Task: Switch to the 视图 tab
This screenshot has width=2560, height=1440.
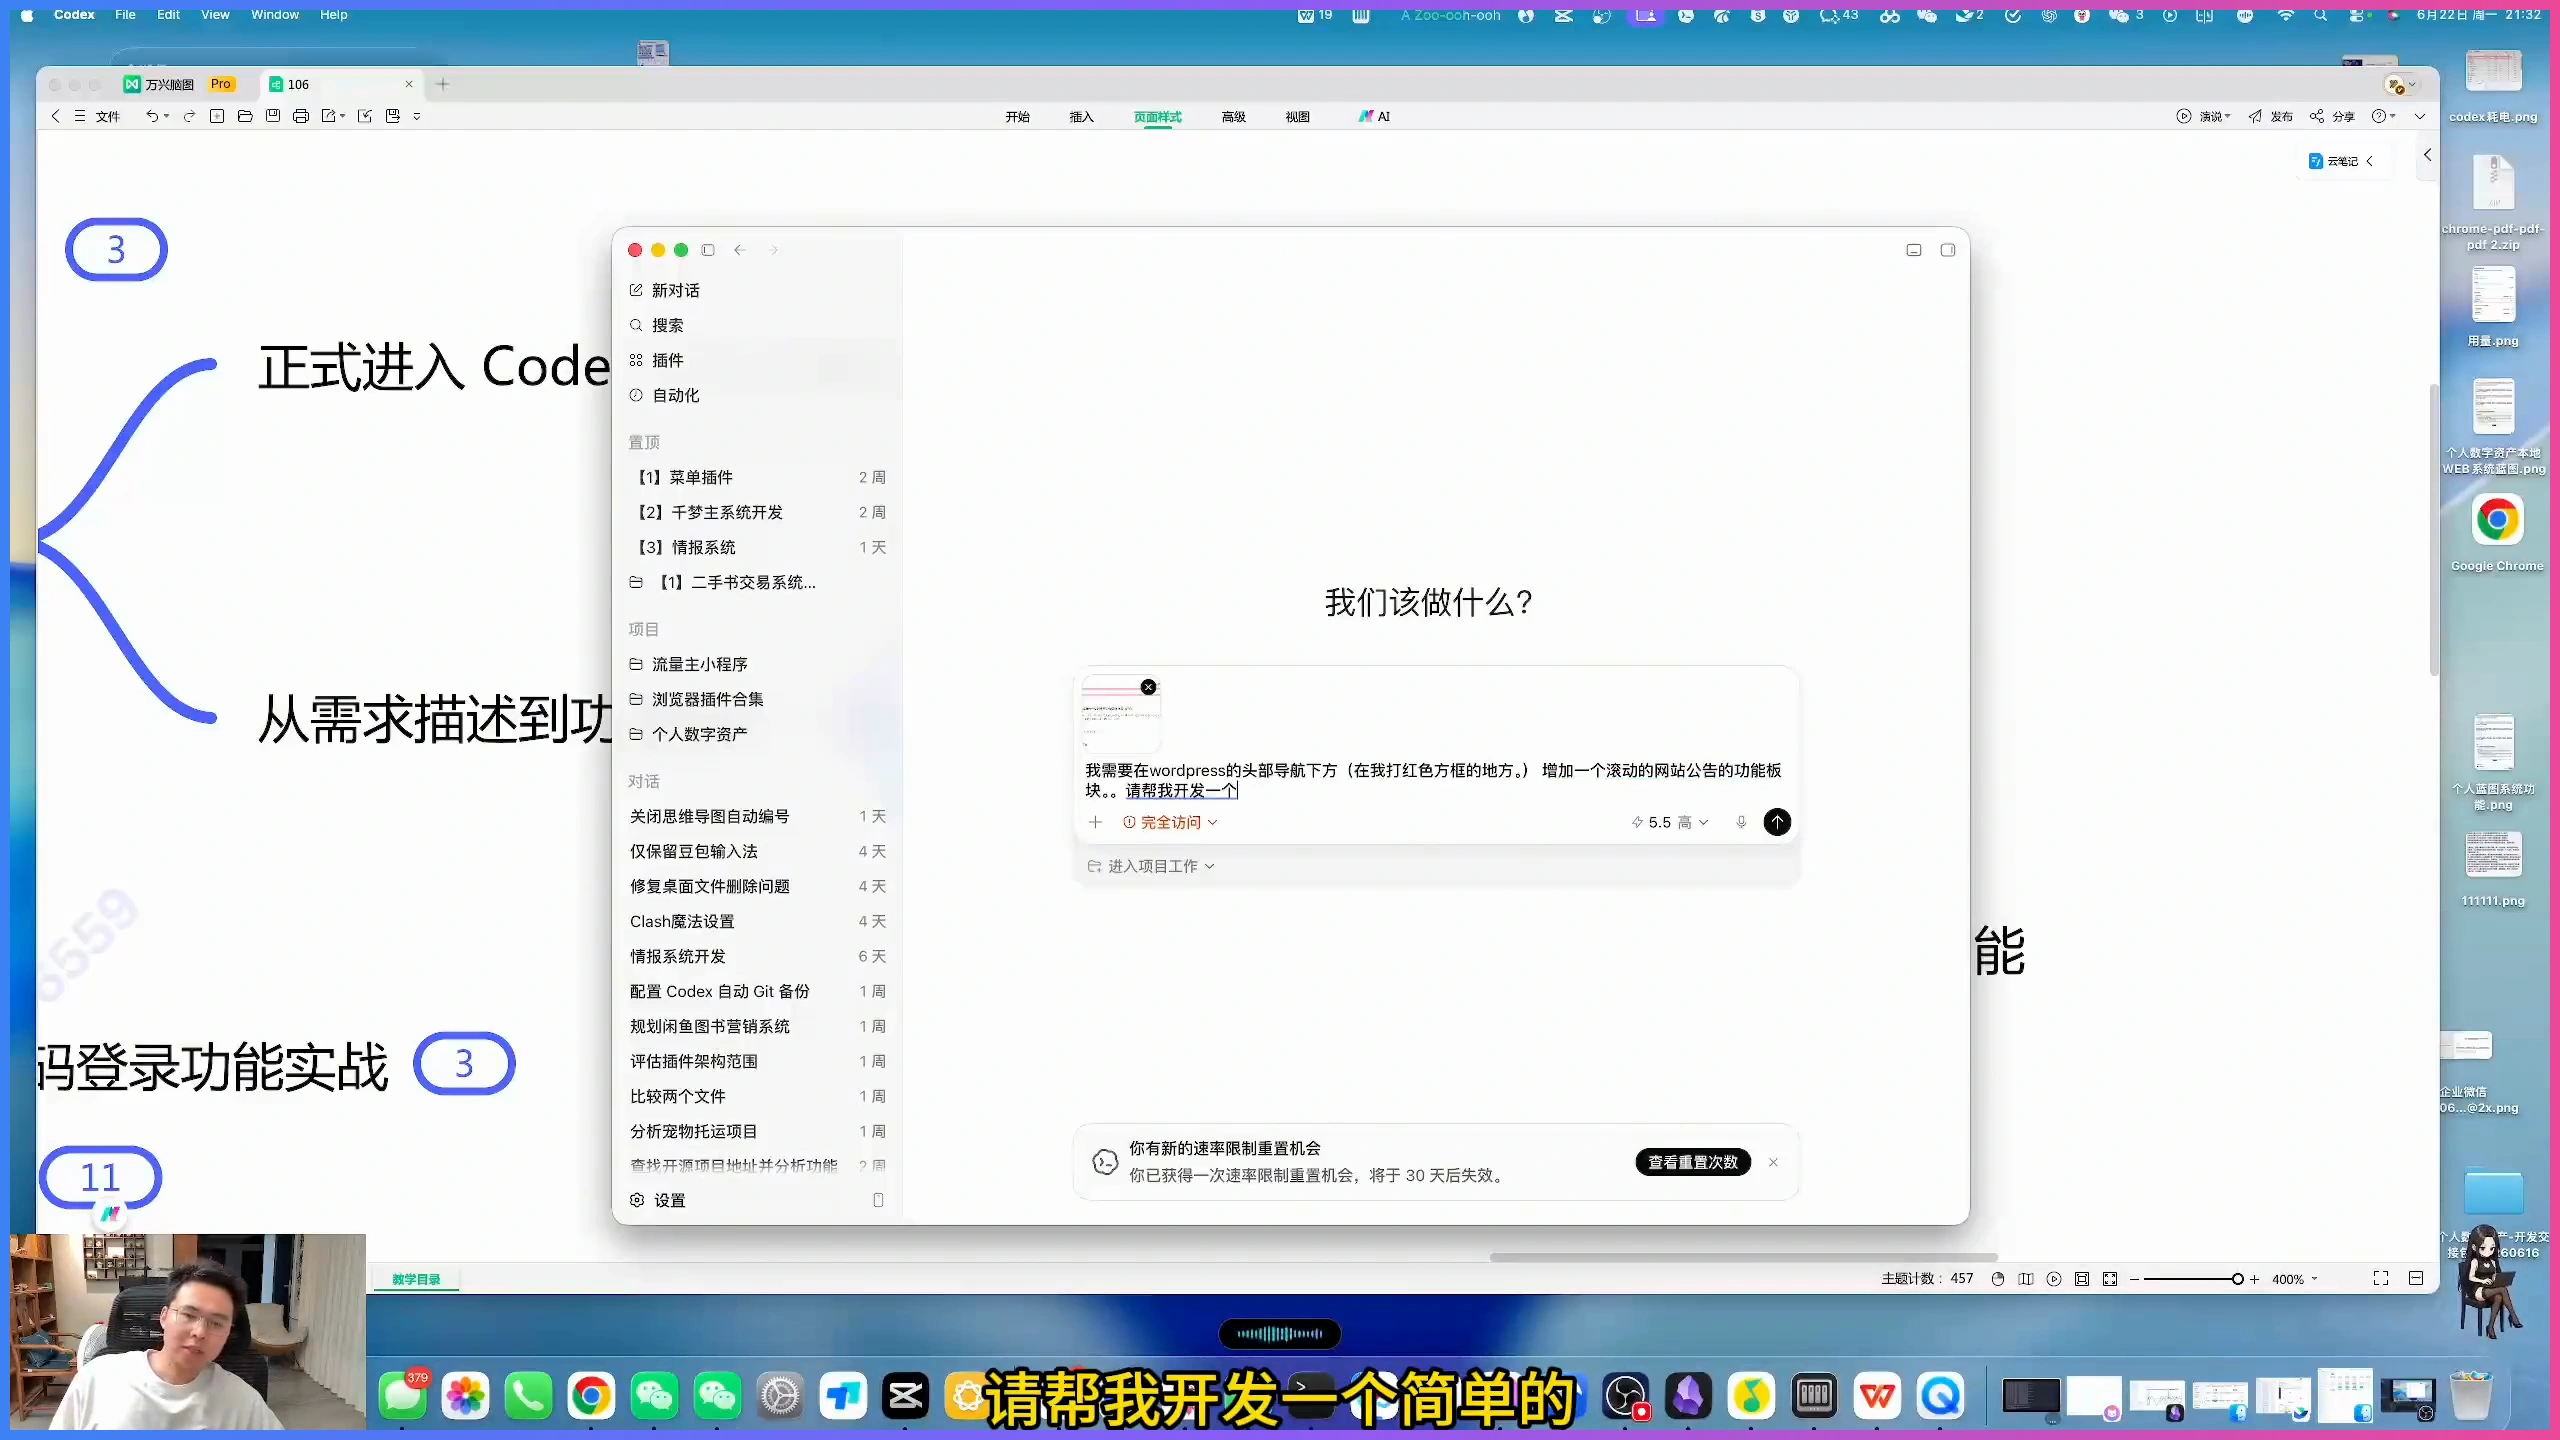Action: [x=1298, y=117]
